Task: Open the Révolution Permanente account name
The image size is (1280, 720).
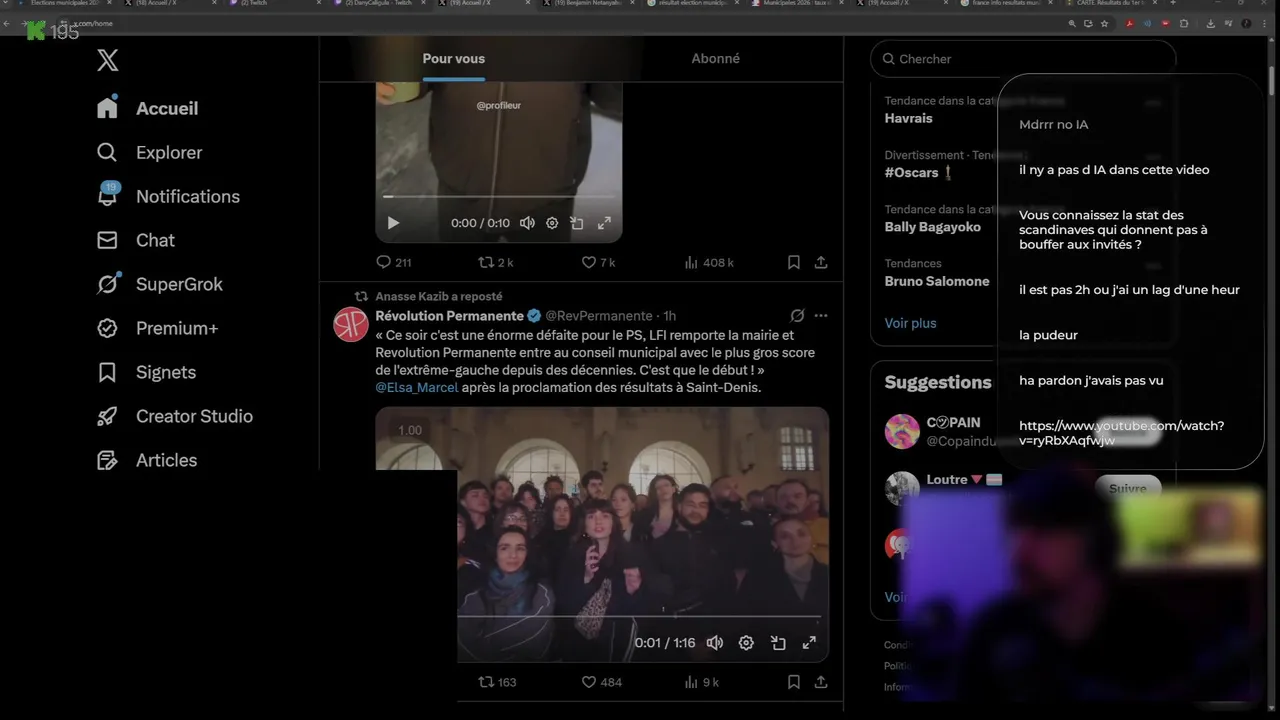Action: (450, 316)
